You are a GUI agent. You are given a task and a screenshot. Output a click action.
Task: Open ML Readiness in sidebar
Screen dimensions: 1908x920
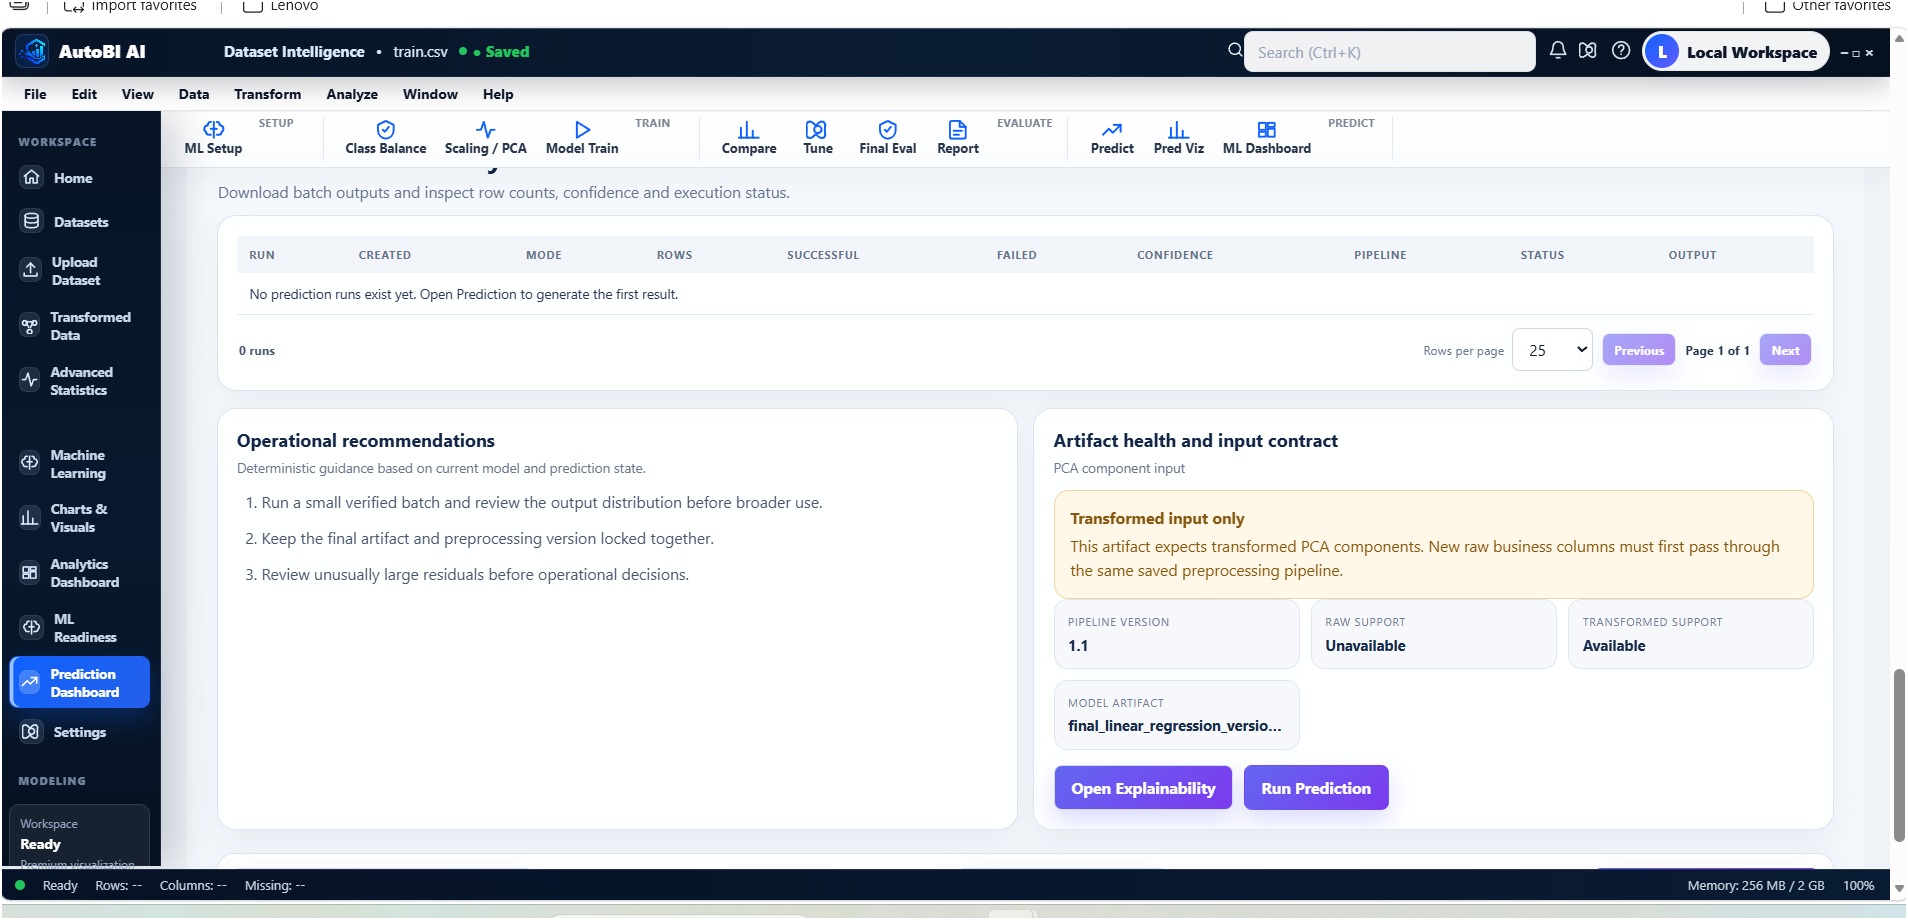pyautogui.click(x=80, y=628)
